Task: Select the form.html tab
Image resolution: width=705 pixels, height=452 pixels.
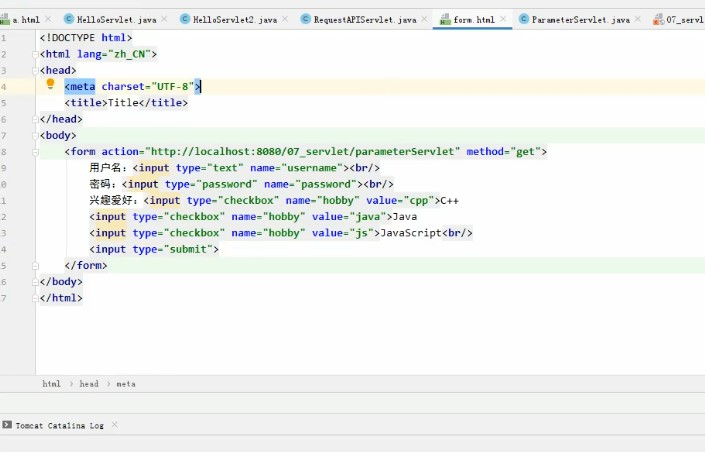Action: 473,20
